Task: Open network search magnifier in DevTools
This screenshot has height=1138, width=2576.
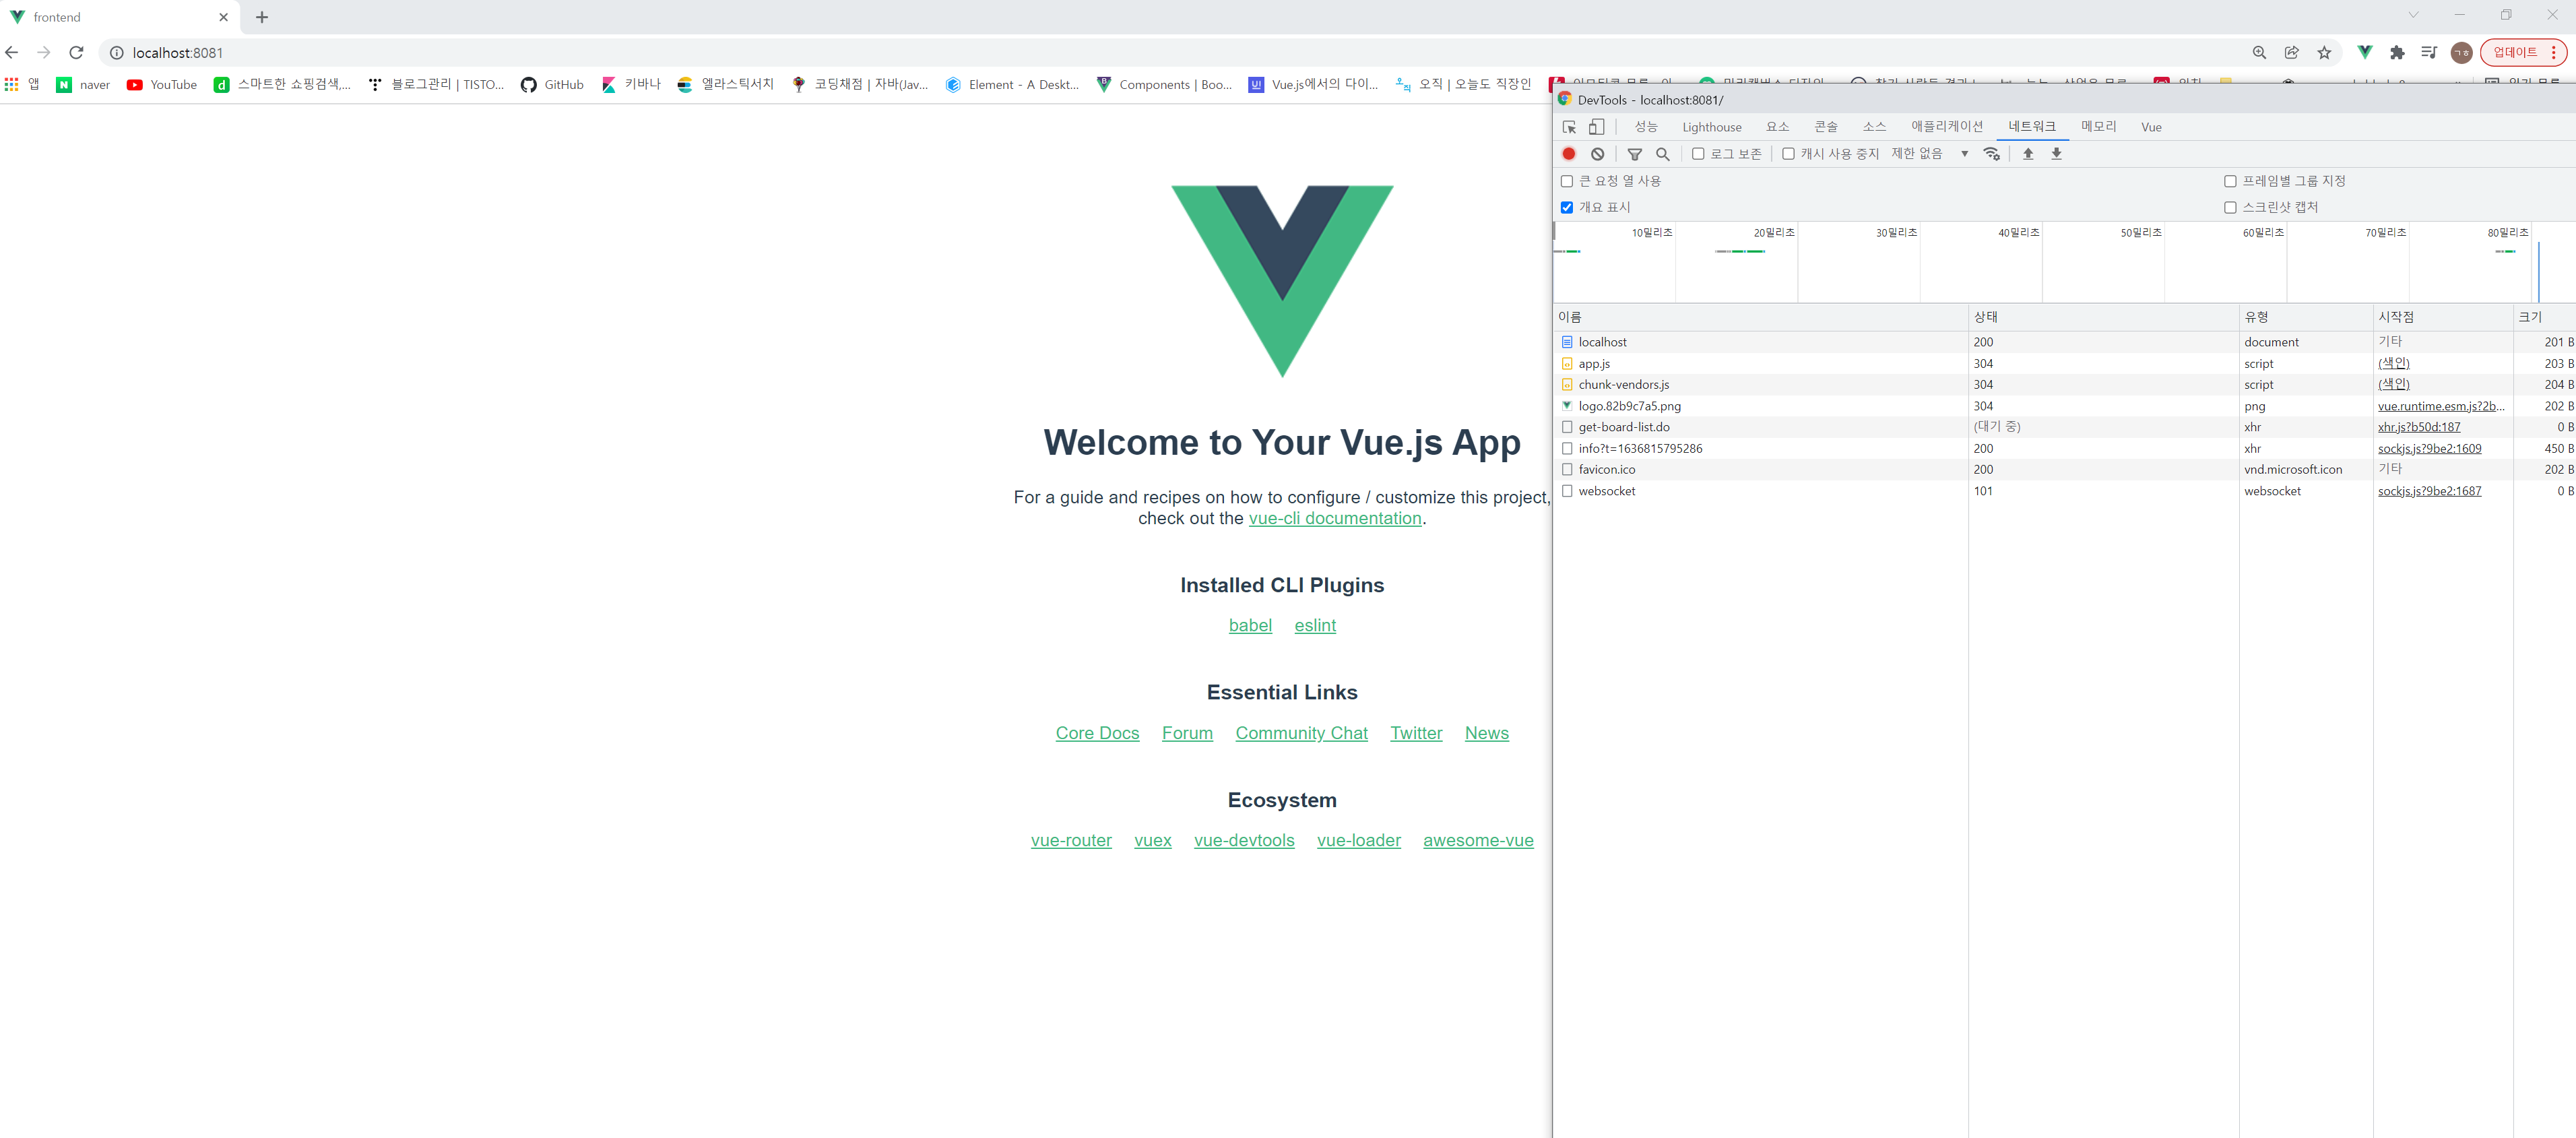Action: [1662, 154]
